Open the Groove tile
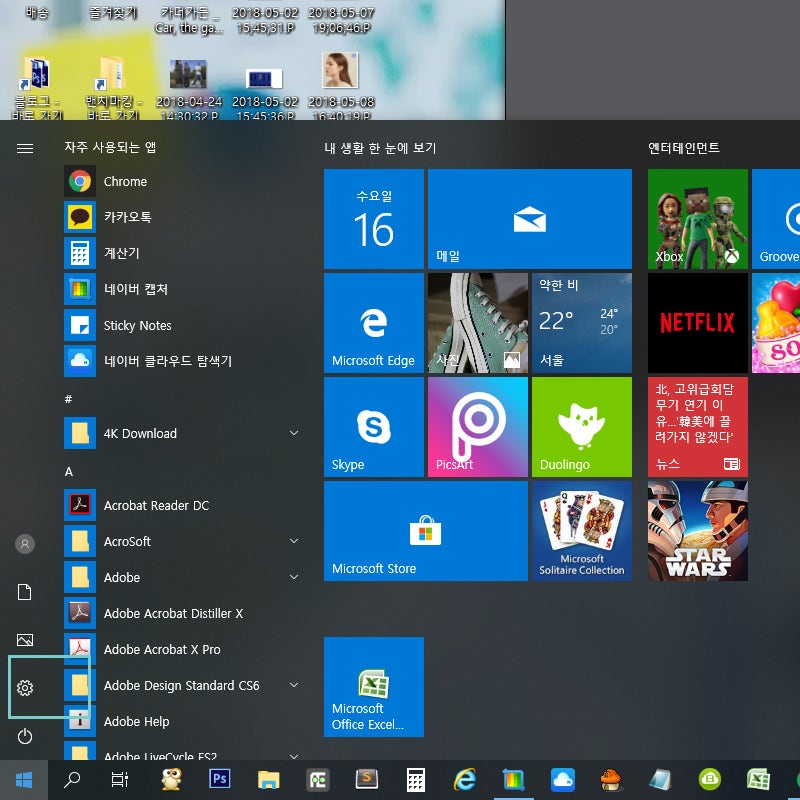Screen dimensions: 800x800 [x=776, y=219]
